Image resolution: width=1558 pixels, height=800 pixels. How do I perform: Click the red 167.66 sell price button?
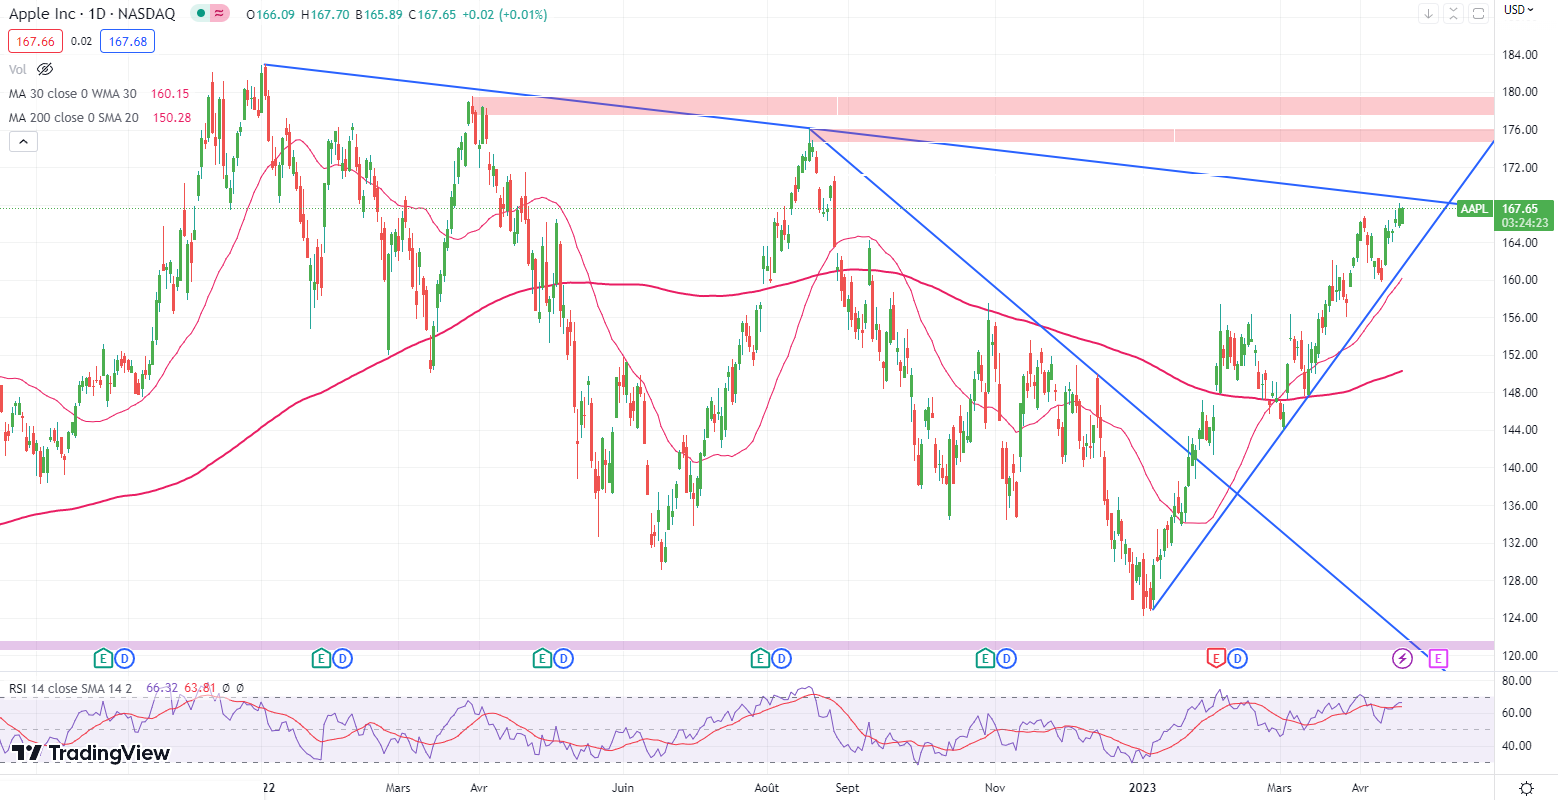click(36, 42)
